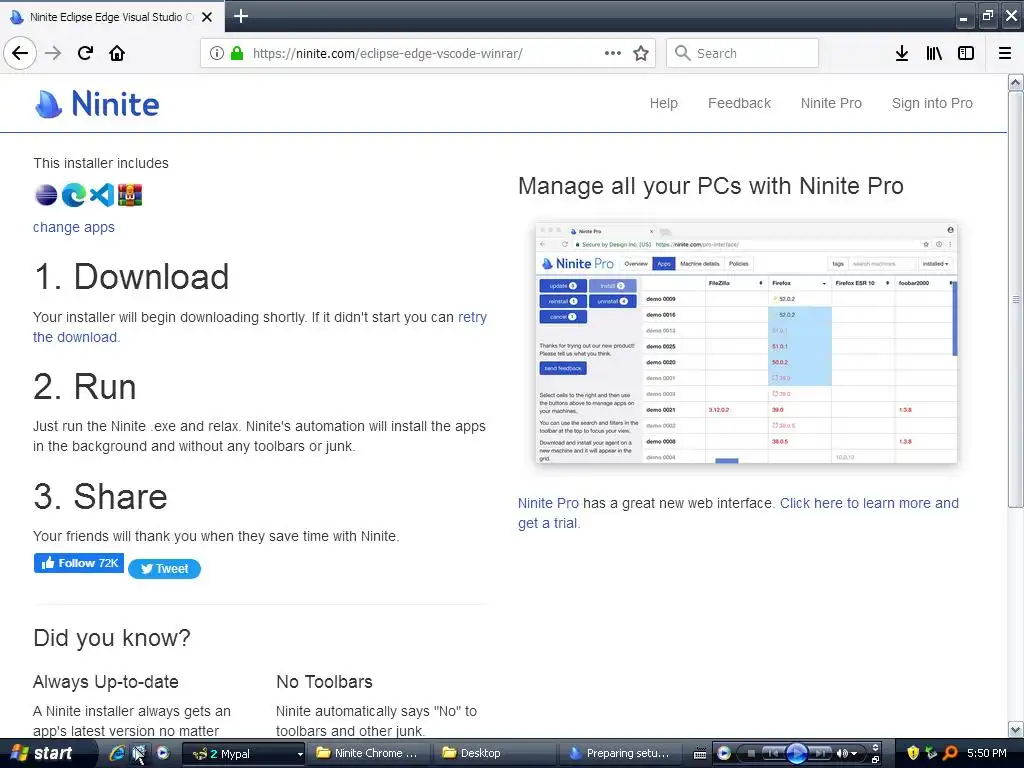Screen dimensions: 1024x768
Task: Click the Ninite logo
Action: click(x=97, y=104)
